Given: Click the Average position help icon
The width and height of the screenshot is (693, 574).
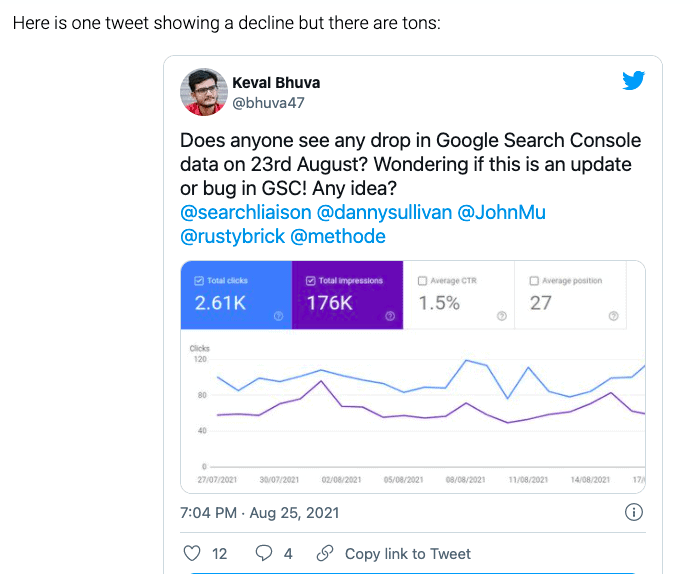Looking at the screenshot, I should tap(613, 316).
